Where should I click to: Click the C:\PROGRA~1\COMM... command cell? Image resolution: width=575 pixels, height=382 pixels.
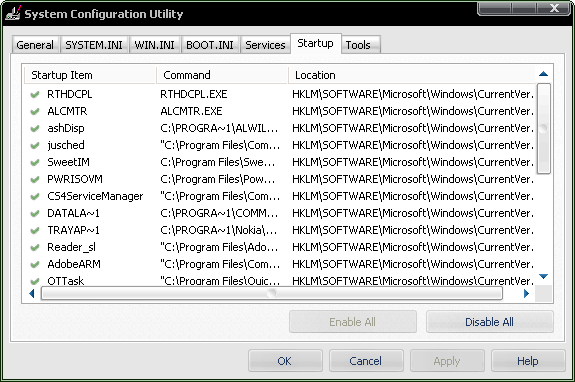pyautogui.click(x=219, y=213)
